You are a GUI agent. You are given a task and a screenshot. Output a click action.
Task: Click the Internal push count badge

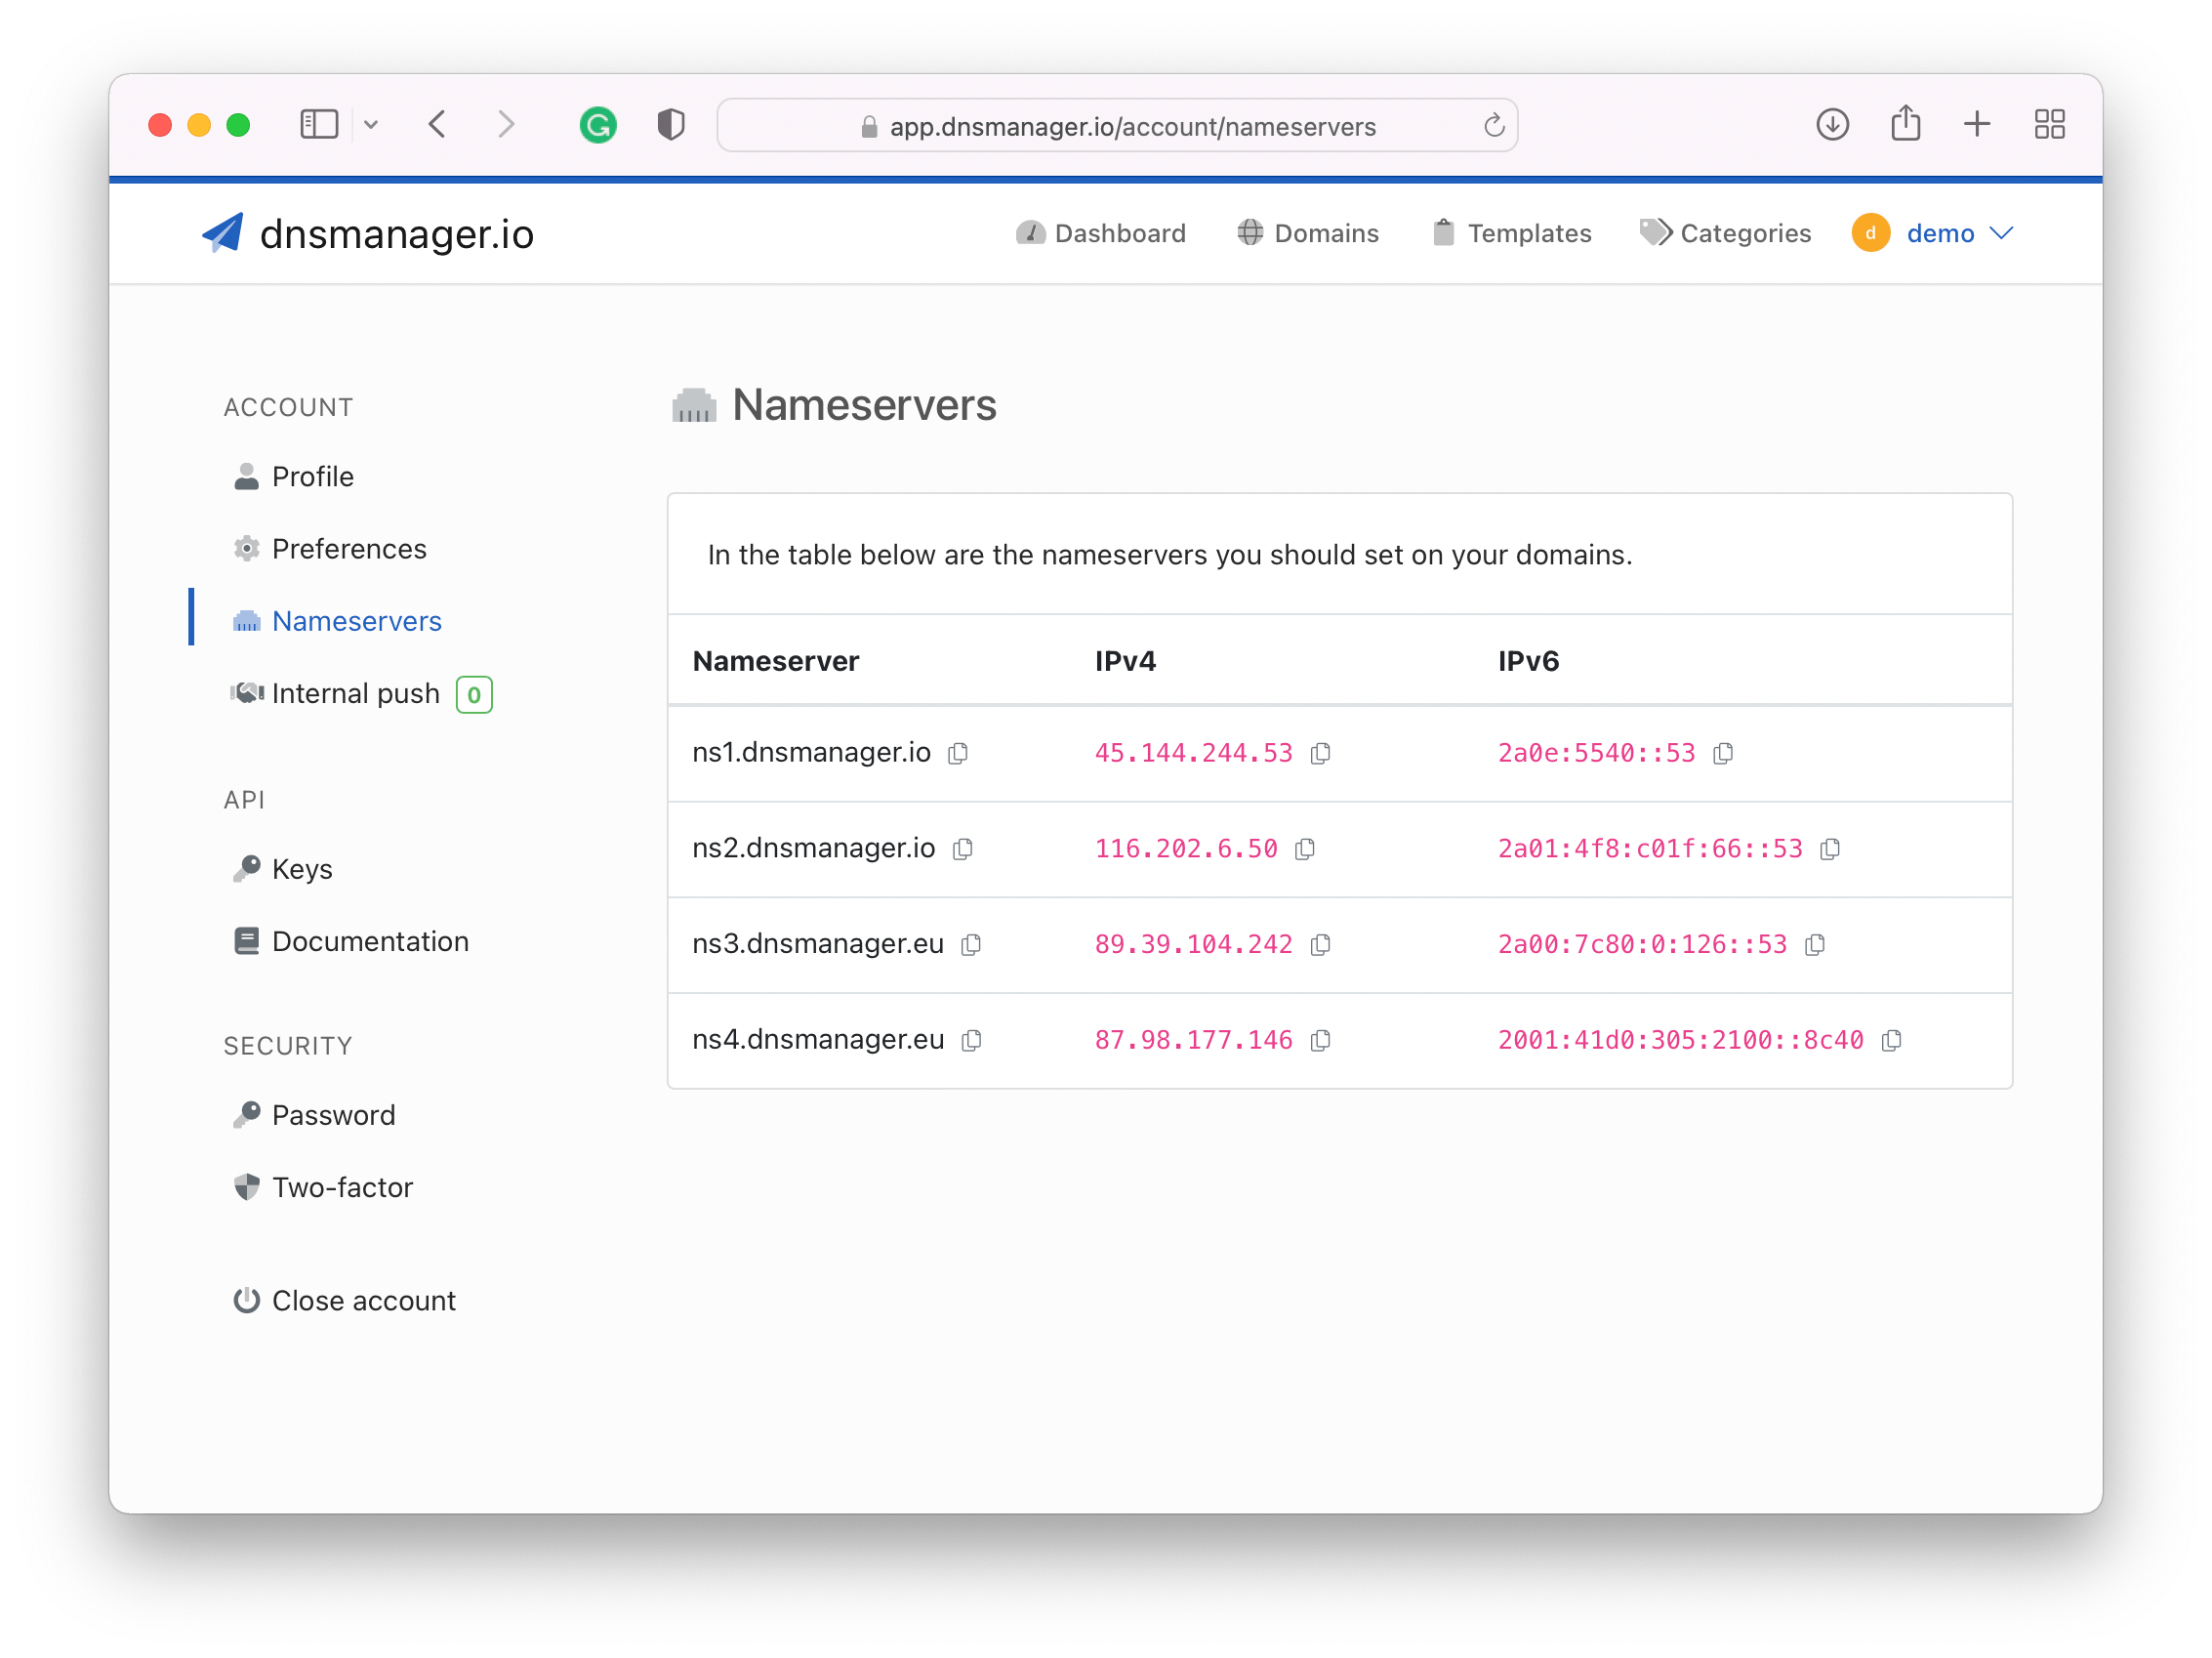(474, 694)
